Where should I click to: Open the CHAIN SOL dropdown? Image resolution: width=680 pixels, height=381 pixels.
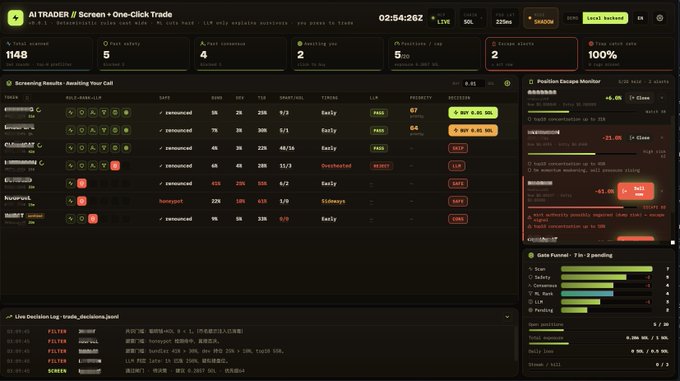point(472,18)
